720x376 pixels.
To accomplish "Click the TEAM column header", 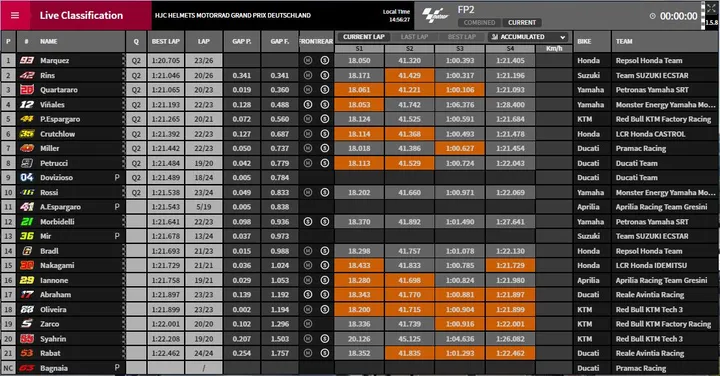I will [x=624, y=41].
